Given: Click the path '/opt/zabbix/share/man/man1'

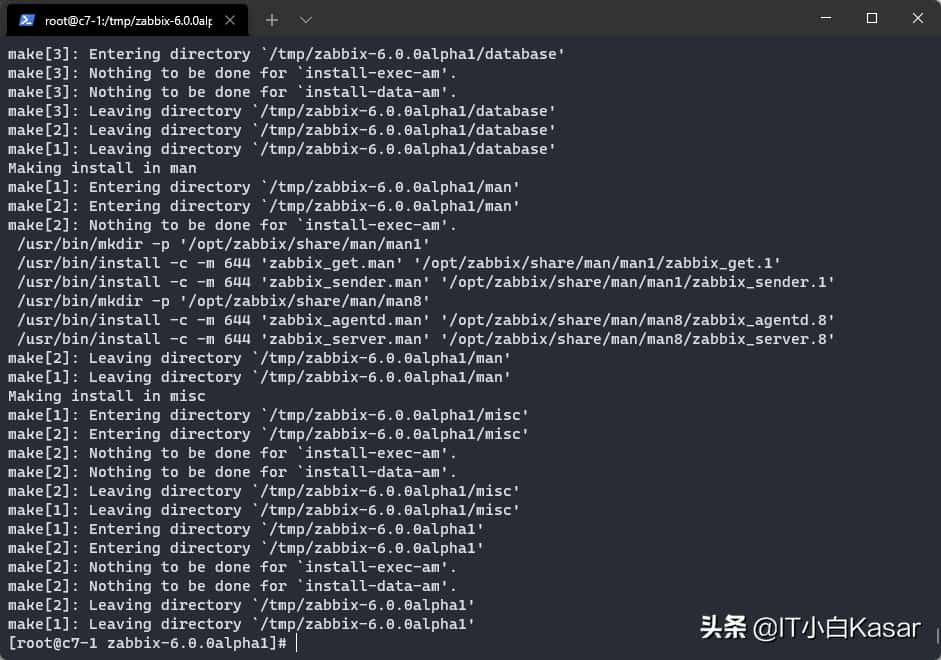Looking at the screenshot, I should tap(303, 244).
